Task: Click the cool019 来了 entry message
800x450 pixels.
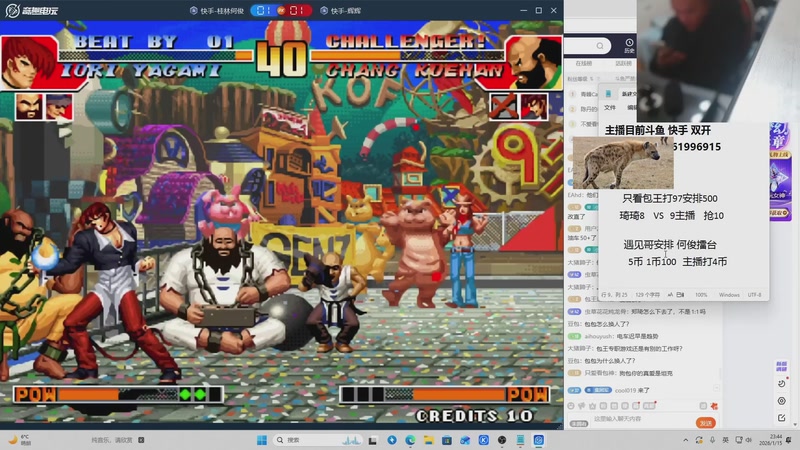Action: [x=608, y=390]
